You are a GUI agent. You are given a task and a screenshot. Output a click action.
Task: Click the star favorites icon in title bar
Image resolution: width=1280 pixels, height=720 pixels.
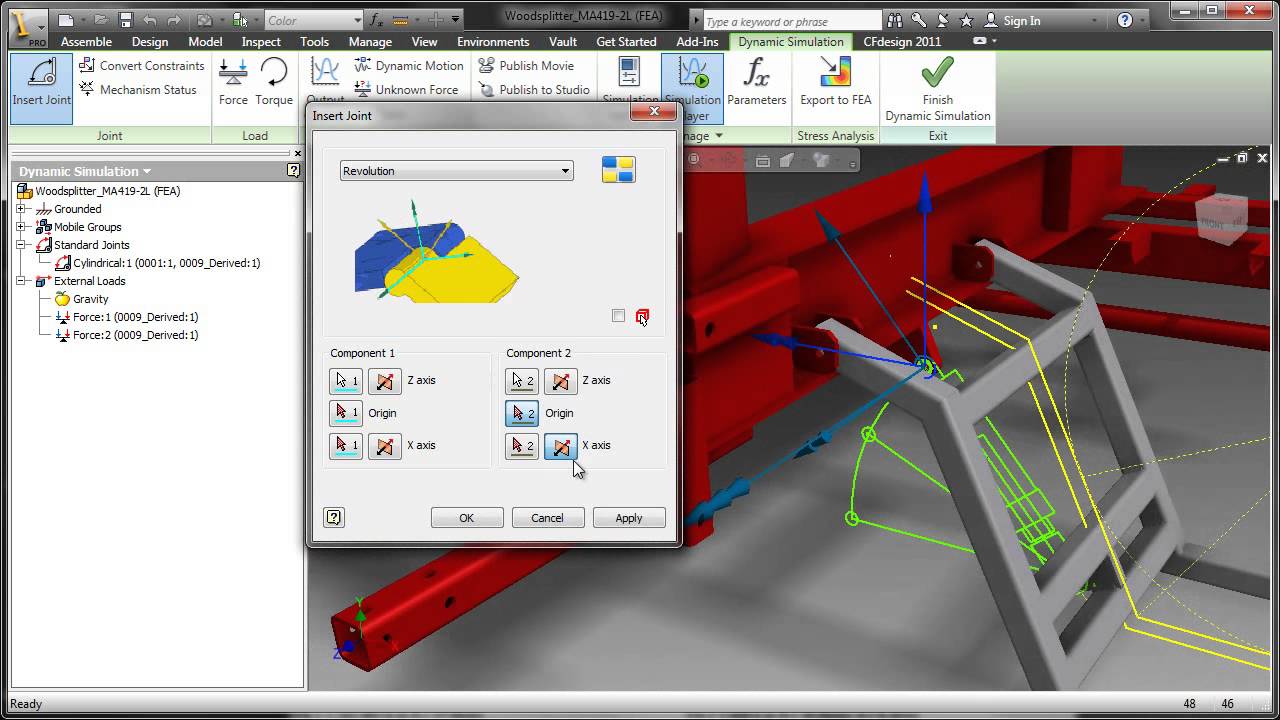coord(966,20)
